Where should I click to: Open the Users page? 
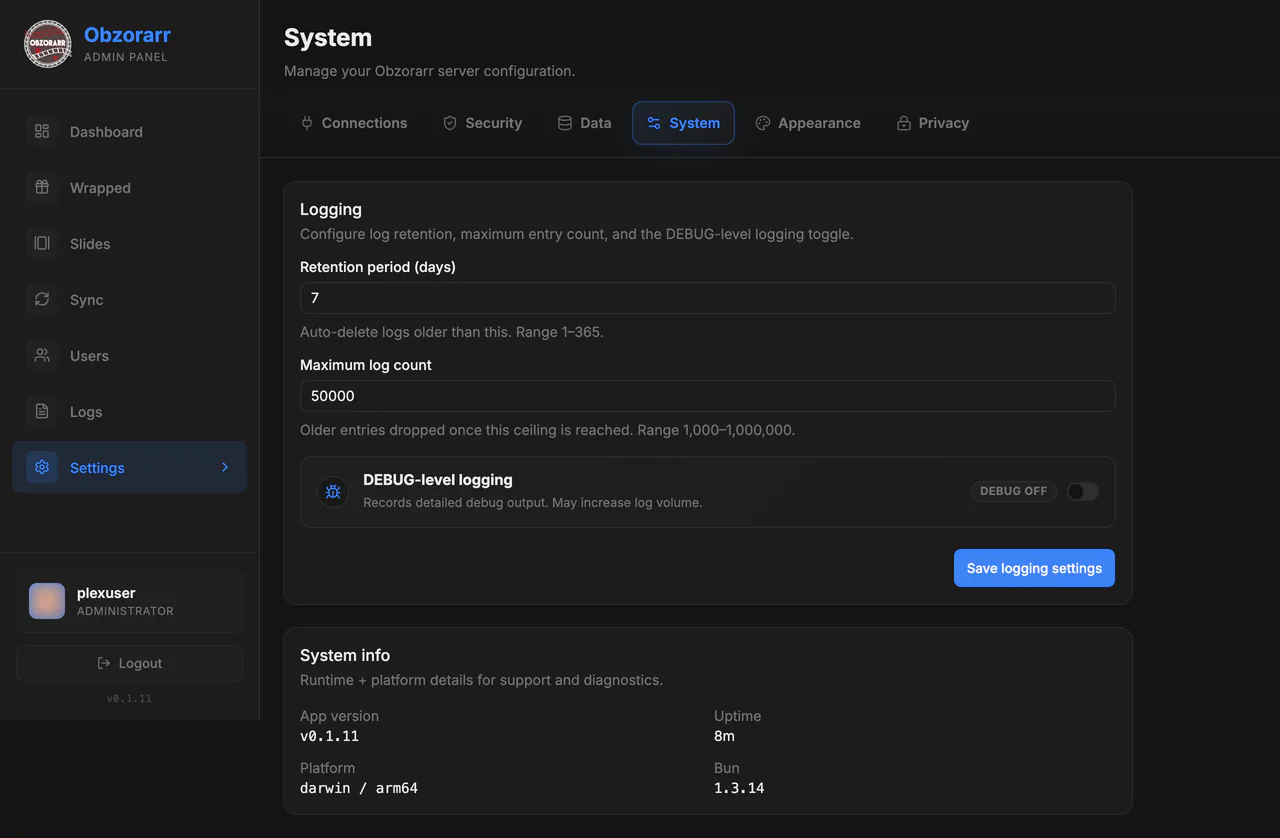tap(129, 355)
